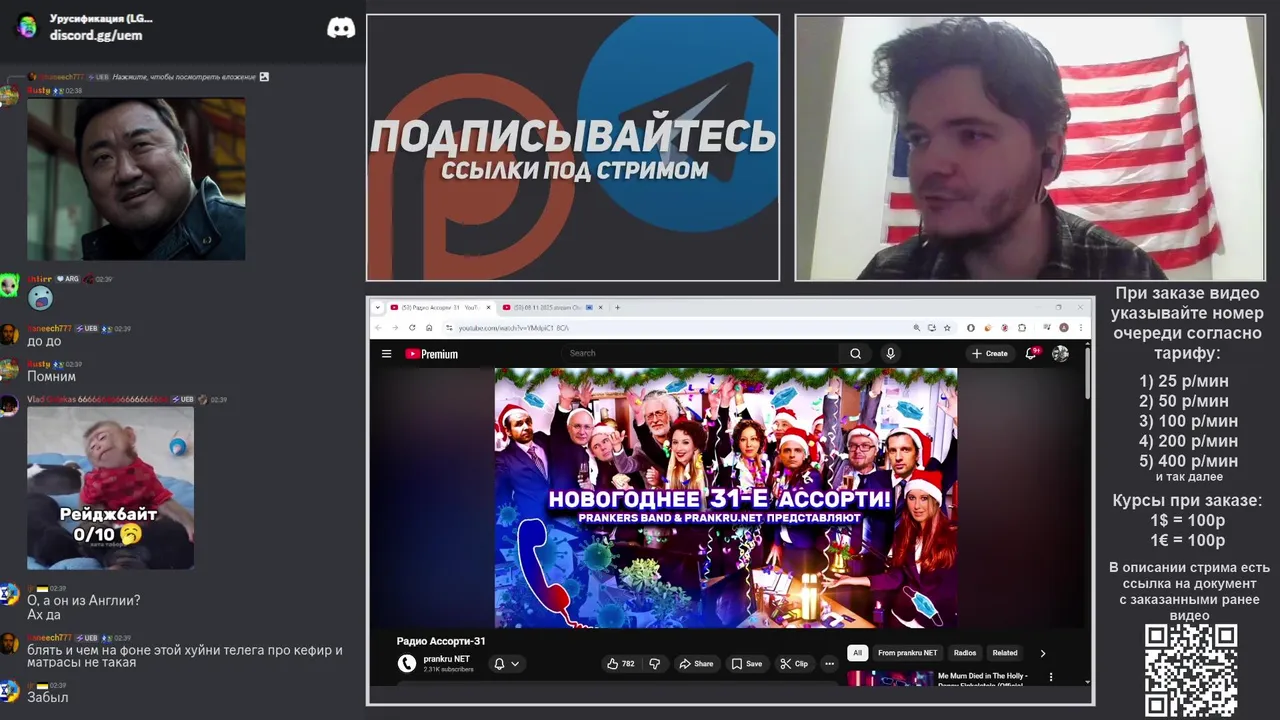Focus the YouTube Search field
This screenshot has width=1280, height=720.
[700, 353]
